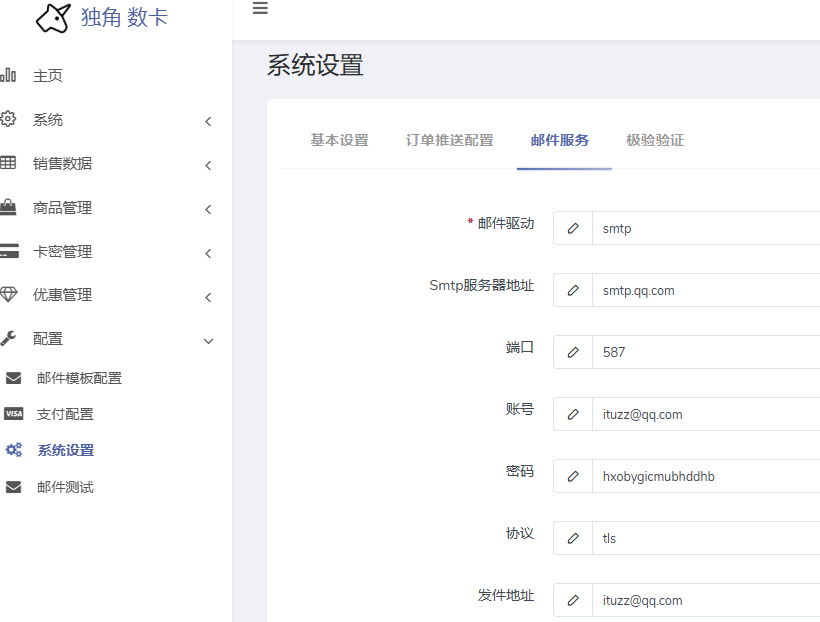Expand the 优惠管理 menu chevron
820x622 pixels.
[x=208, y=297]
